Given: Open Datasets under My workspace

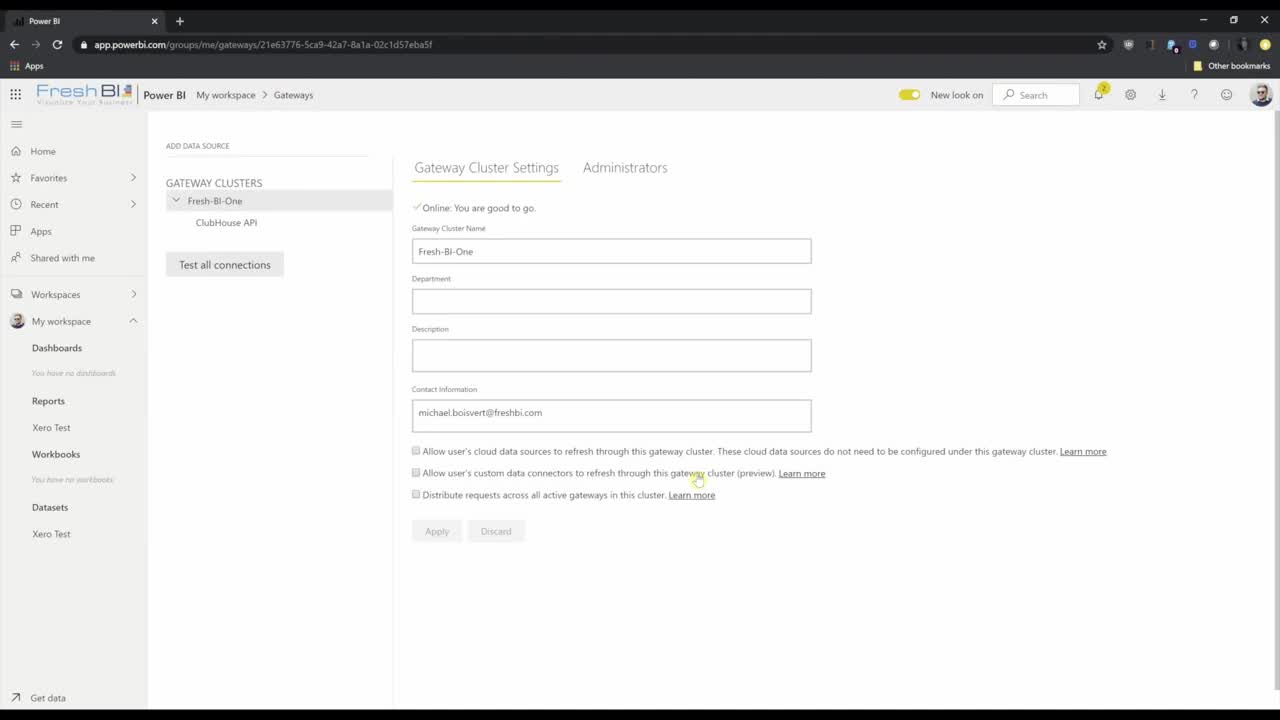Looking at the screenshot, I should pos(50,507).
